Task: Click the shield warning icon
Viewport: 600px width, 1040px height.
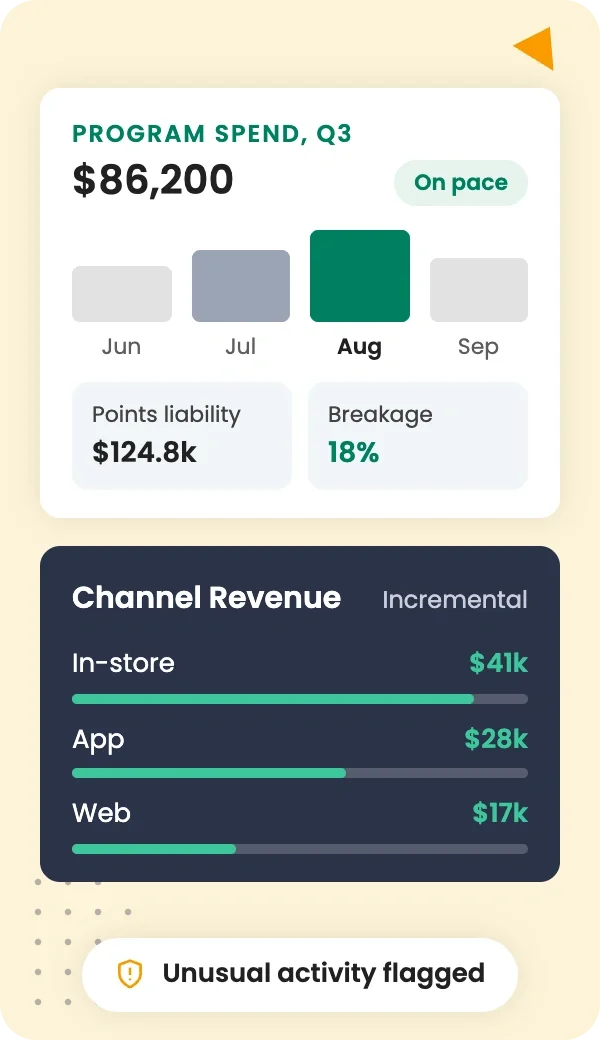Action: coord(130,974)
